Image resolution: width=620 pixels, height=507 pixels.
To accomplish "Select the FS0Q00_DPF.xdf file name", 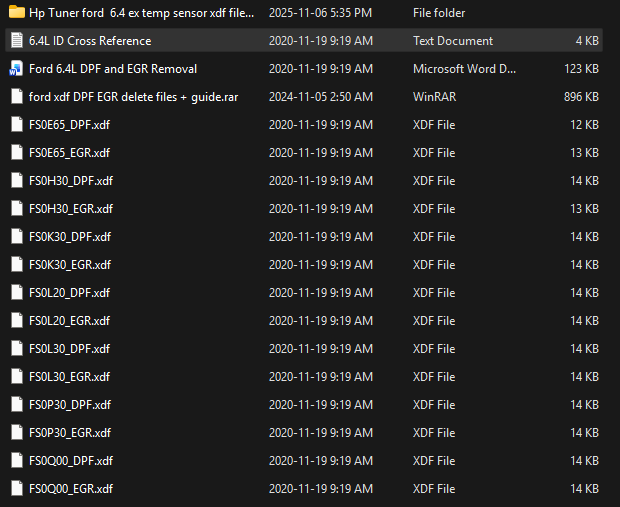I will pyautogui.click(x=71, y=461).
